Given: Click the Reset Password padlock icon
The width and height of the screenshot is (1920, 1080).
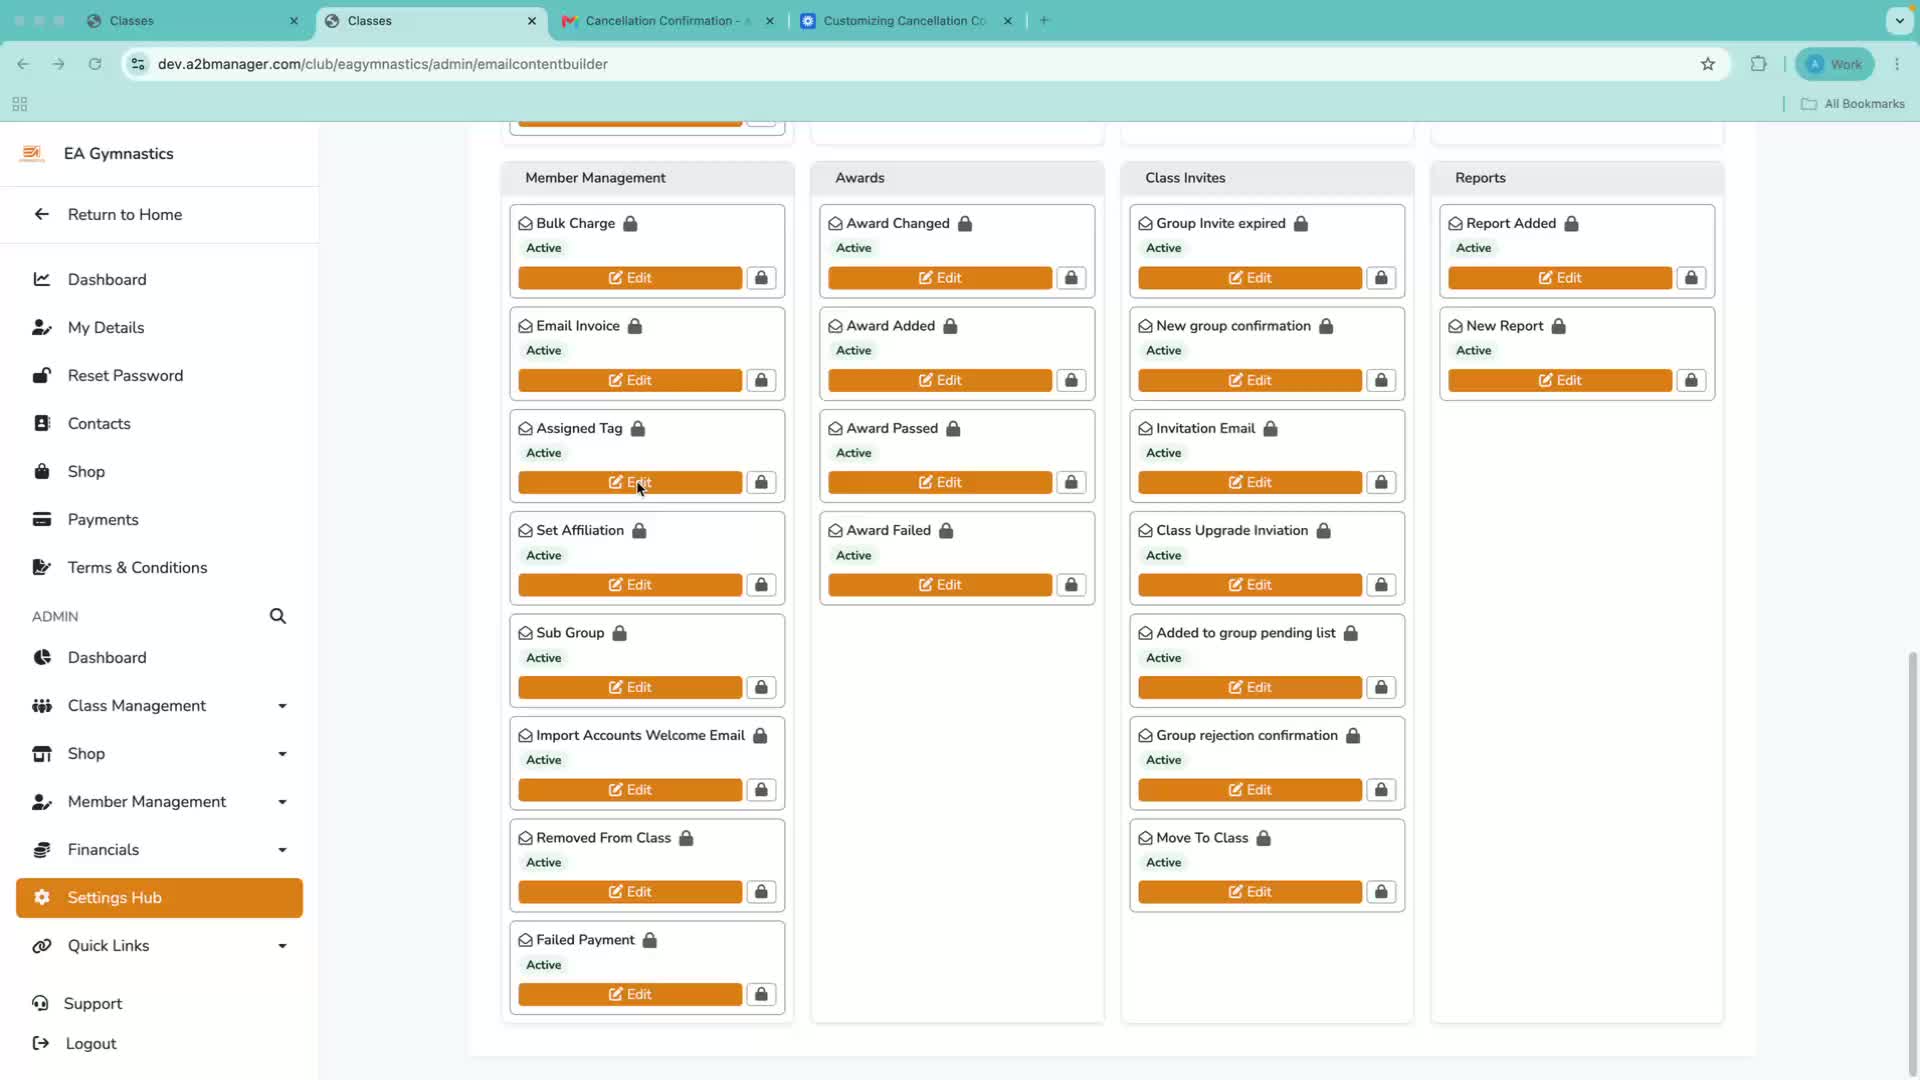Looking at the screenshot, I should point(42,375).
